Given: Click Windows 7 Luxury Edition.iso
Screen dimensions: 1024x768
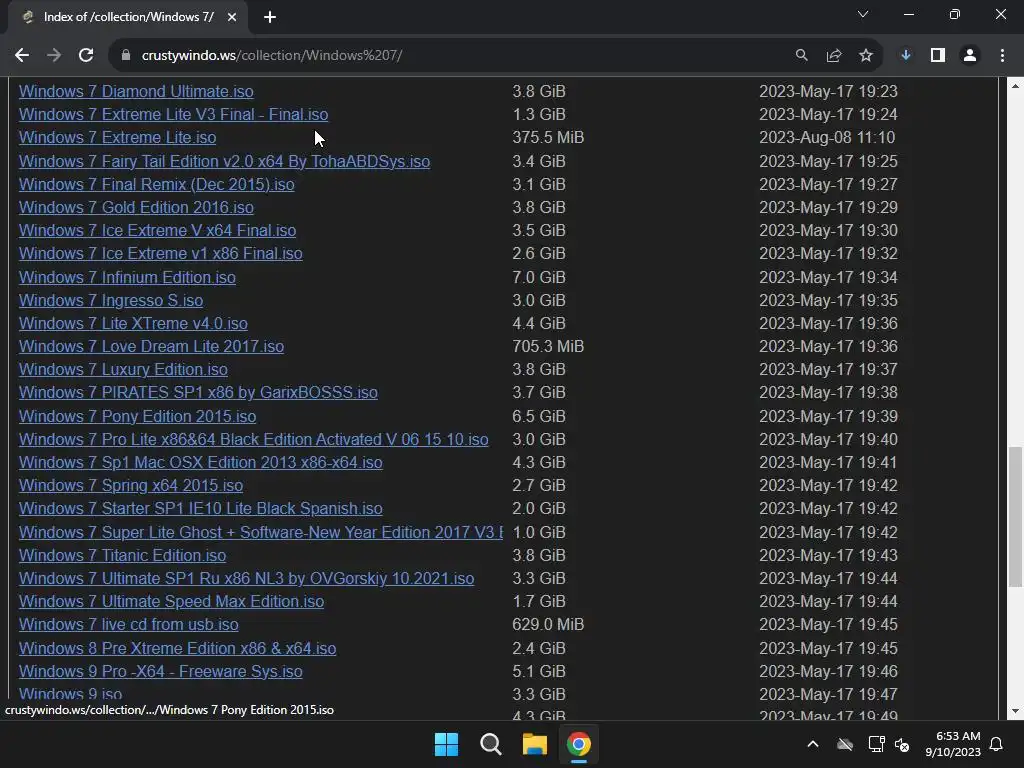Looking at the screenshot, I should [123, 370].
